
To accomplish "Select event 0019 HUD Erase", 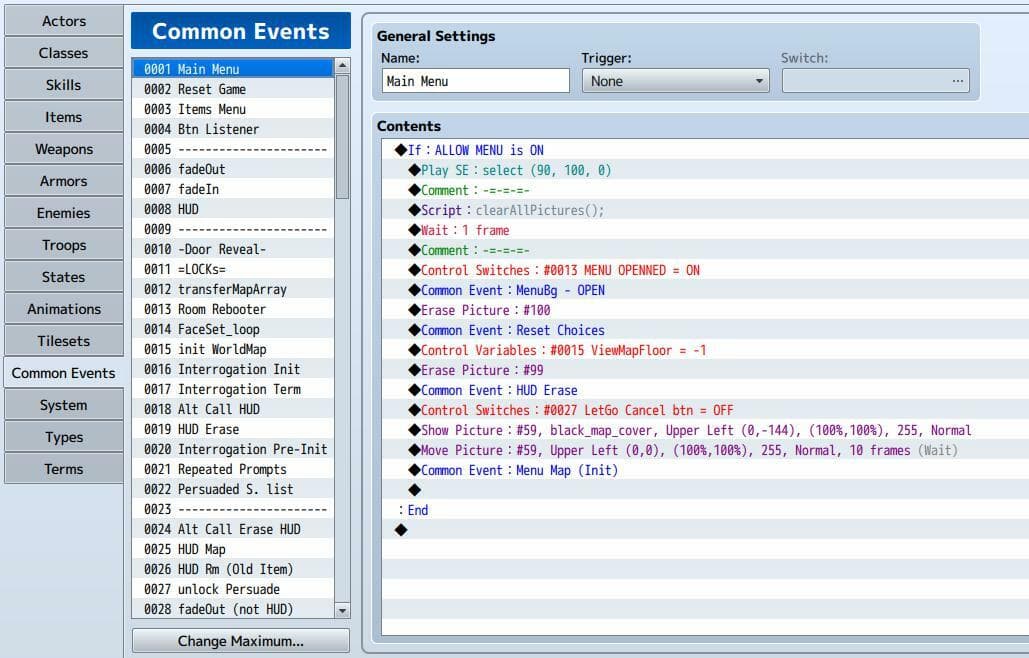I will [233, 429].
